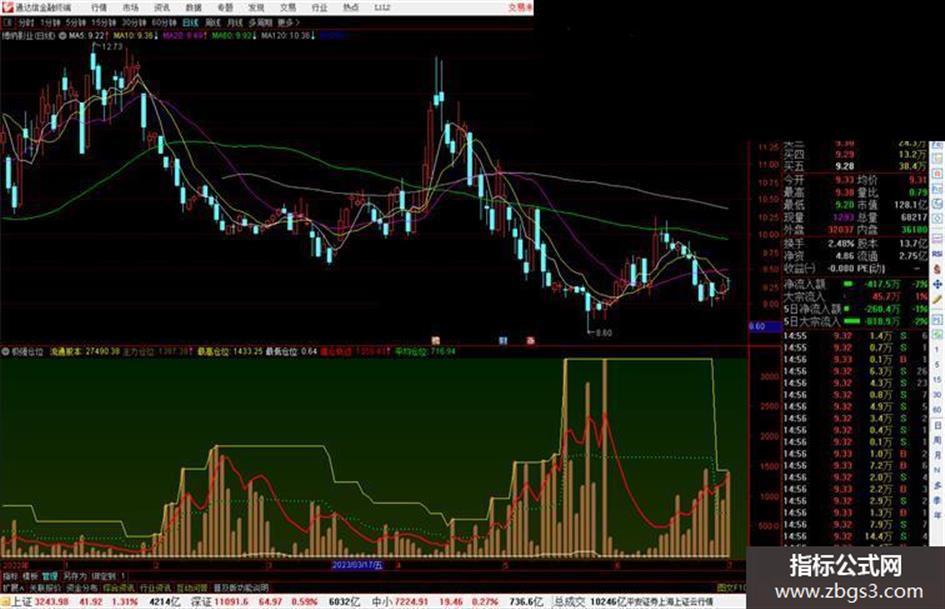Switch chart to 60分钟 period
The height and width of the screenshot is (609, 945).
point(164,22)
